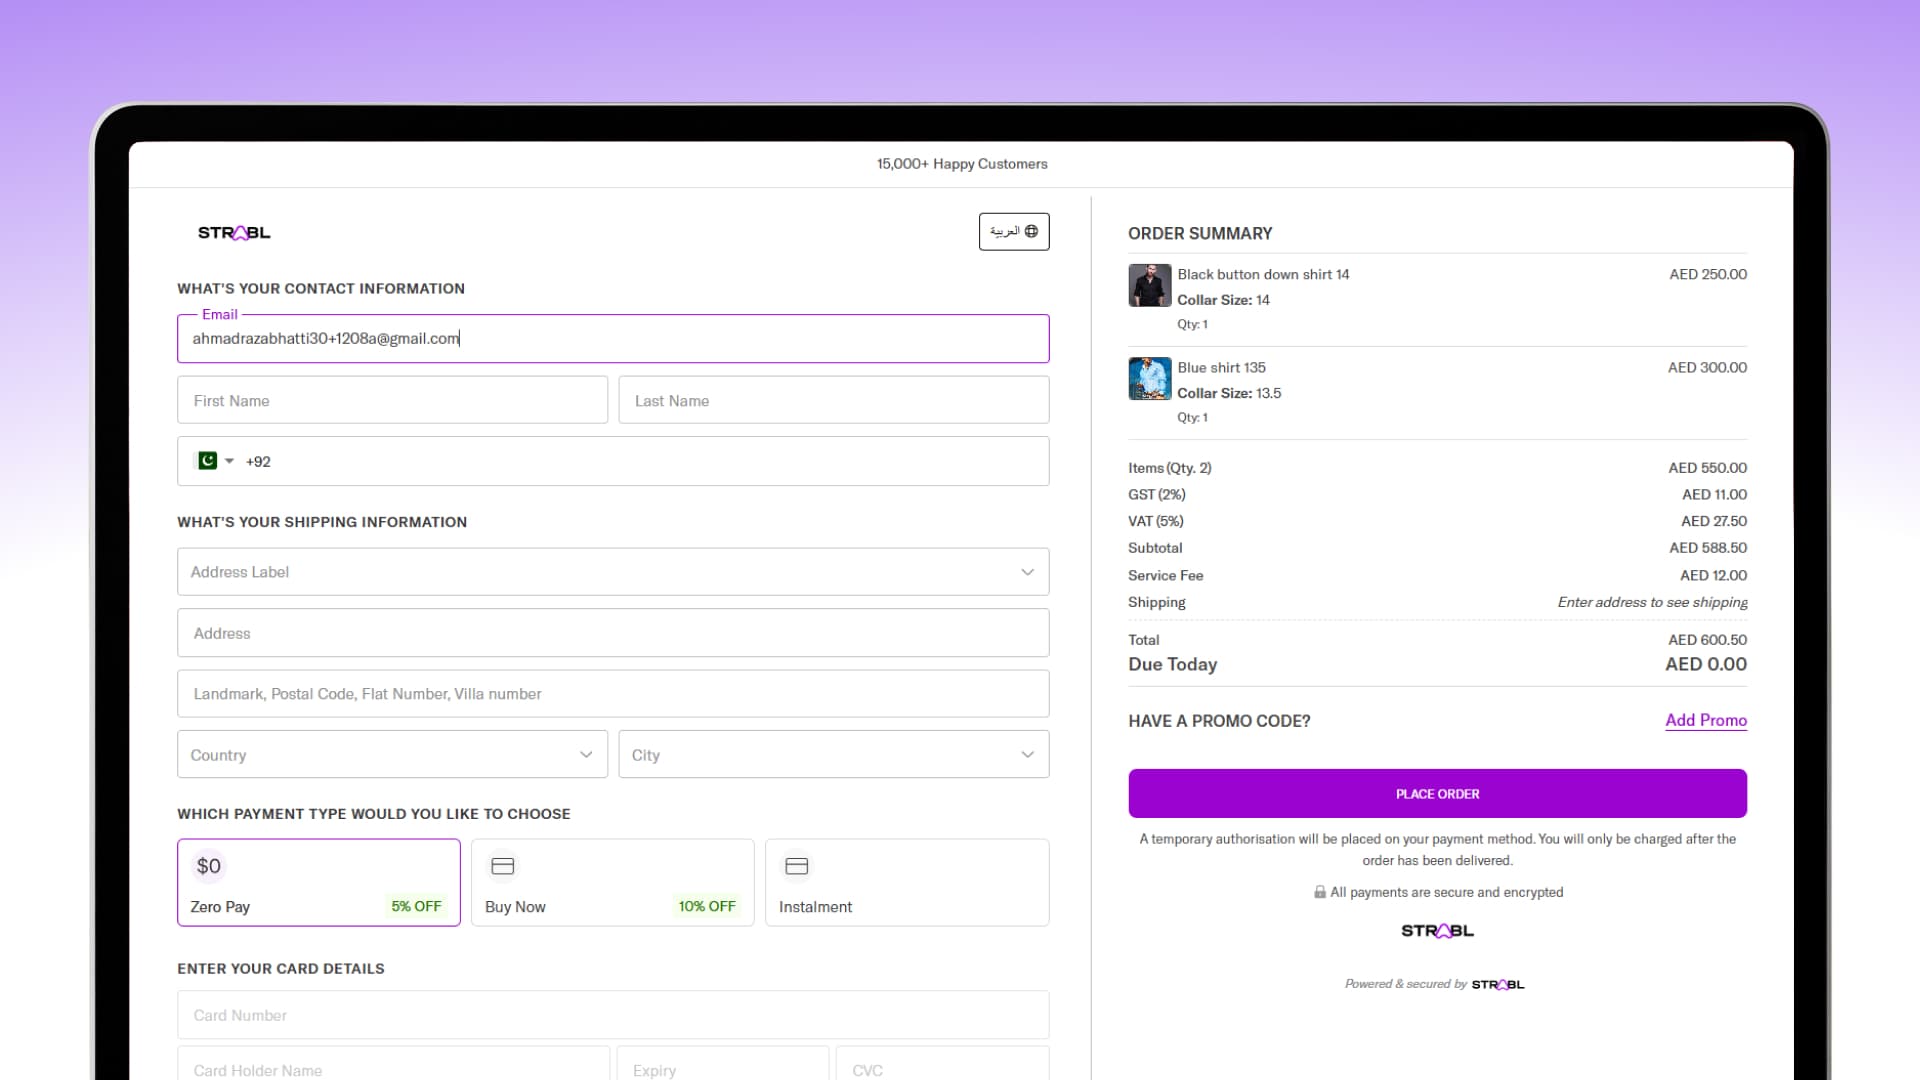Viewport: 1920px width, 1080px height.
Task: Choose Buy Now payment type
Action: click(x=612, y=883)
